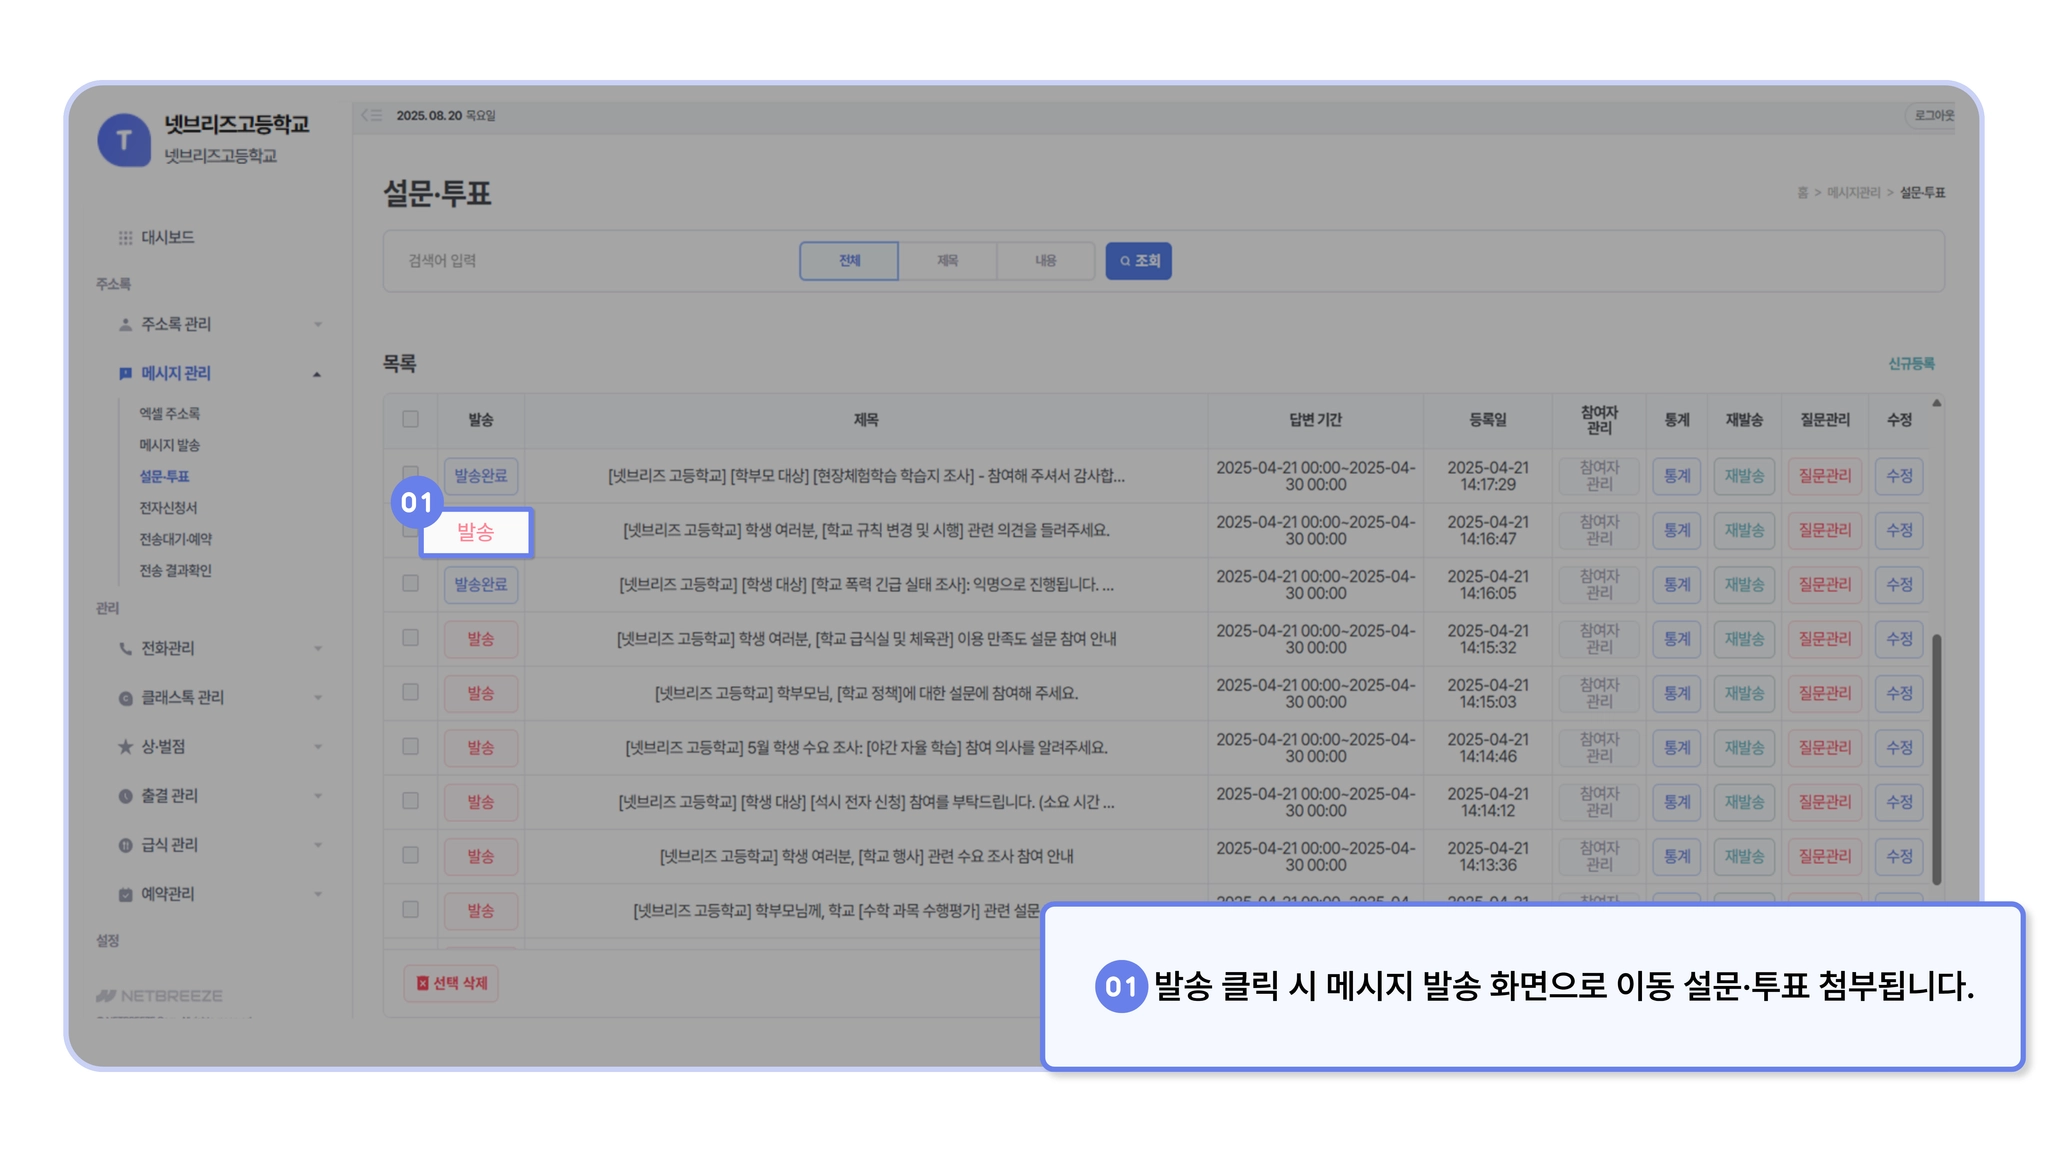Click the dashboard grid icon

click(x=125, y=238)
